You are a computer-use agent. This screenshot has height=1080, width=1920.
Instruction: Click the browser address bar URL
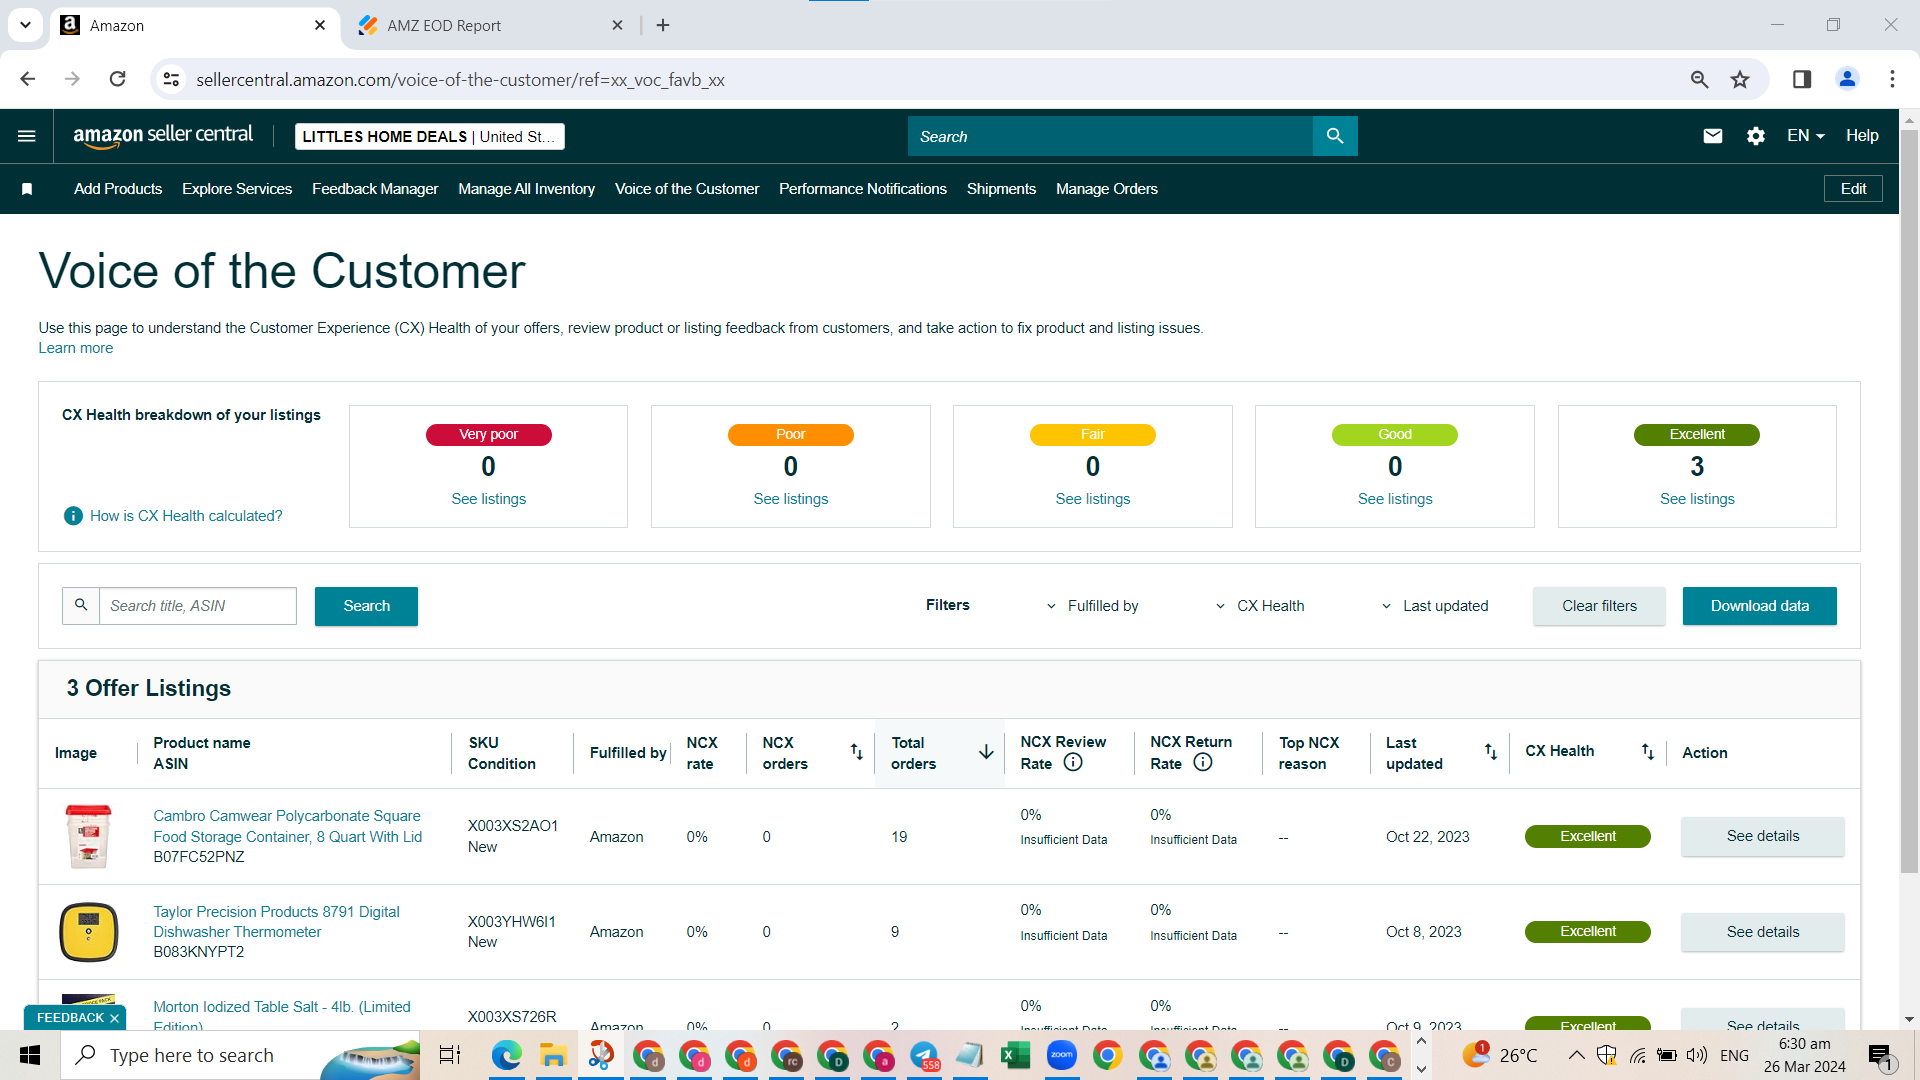(460, 79)
